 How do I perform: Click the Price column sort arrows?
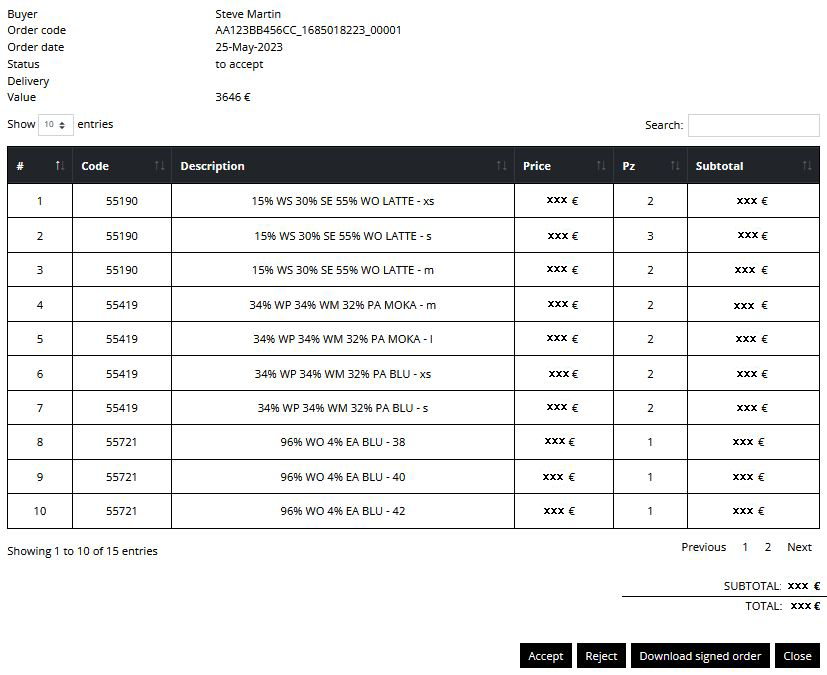[600, 166]
